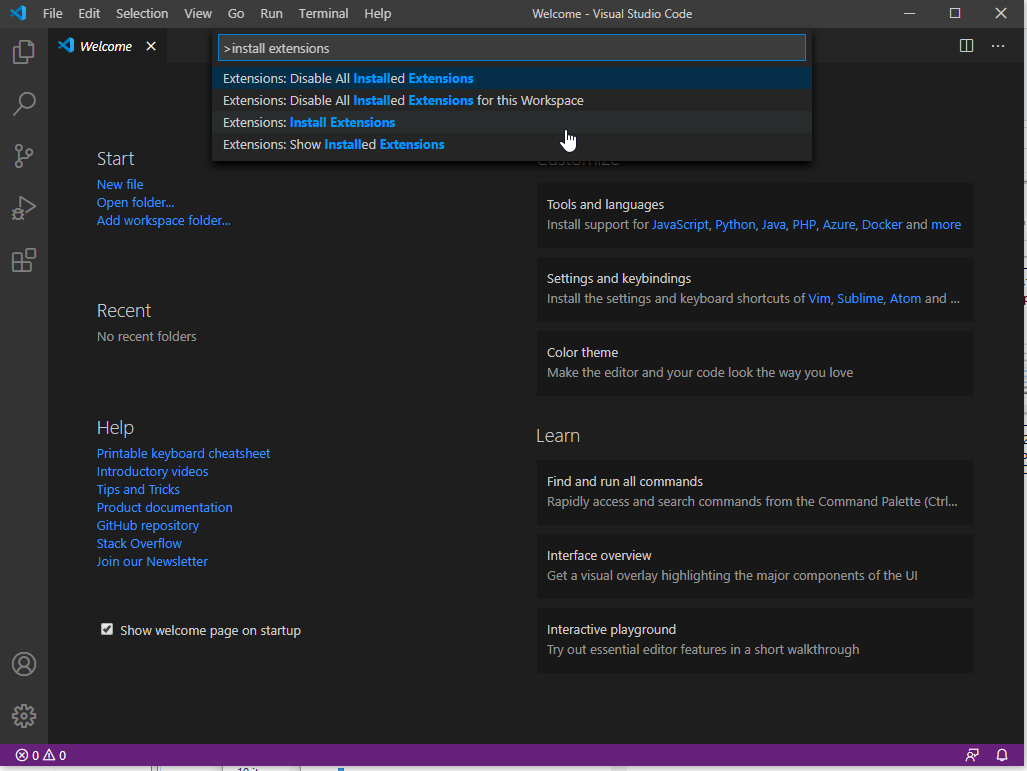Click the Split Editor Right icon

966,46
